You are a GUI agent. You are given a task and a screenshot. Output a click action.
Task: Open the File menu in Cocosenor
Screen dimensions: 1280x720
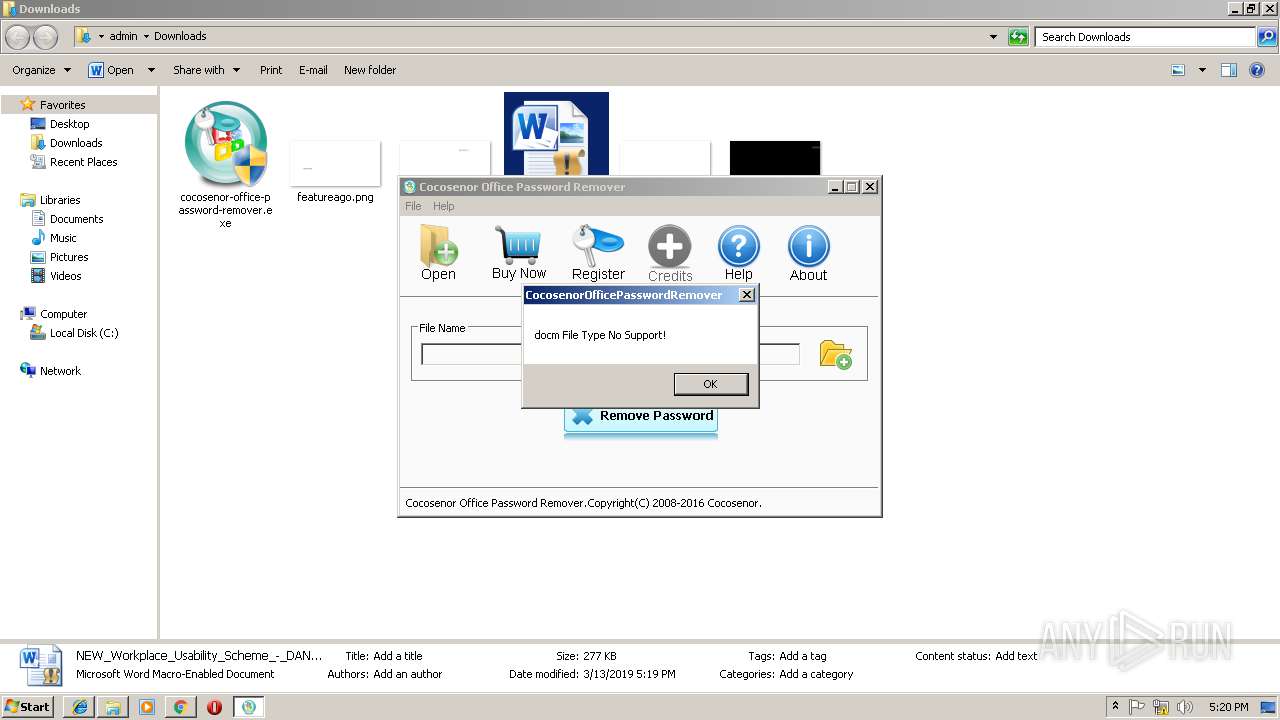[x=413, y=206]
